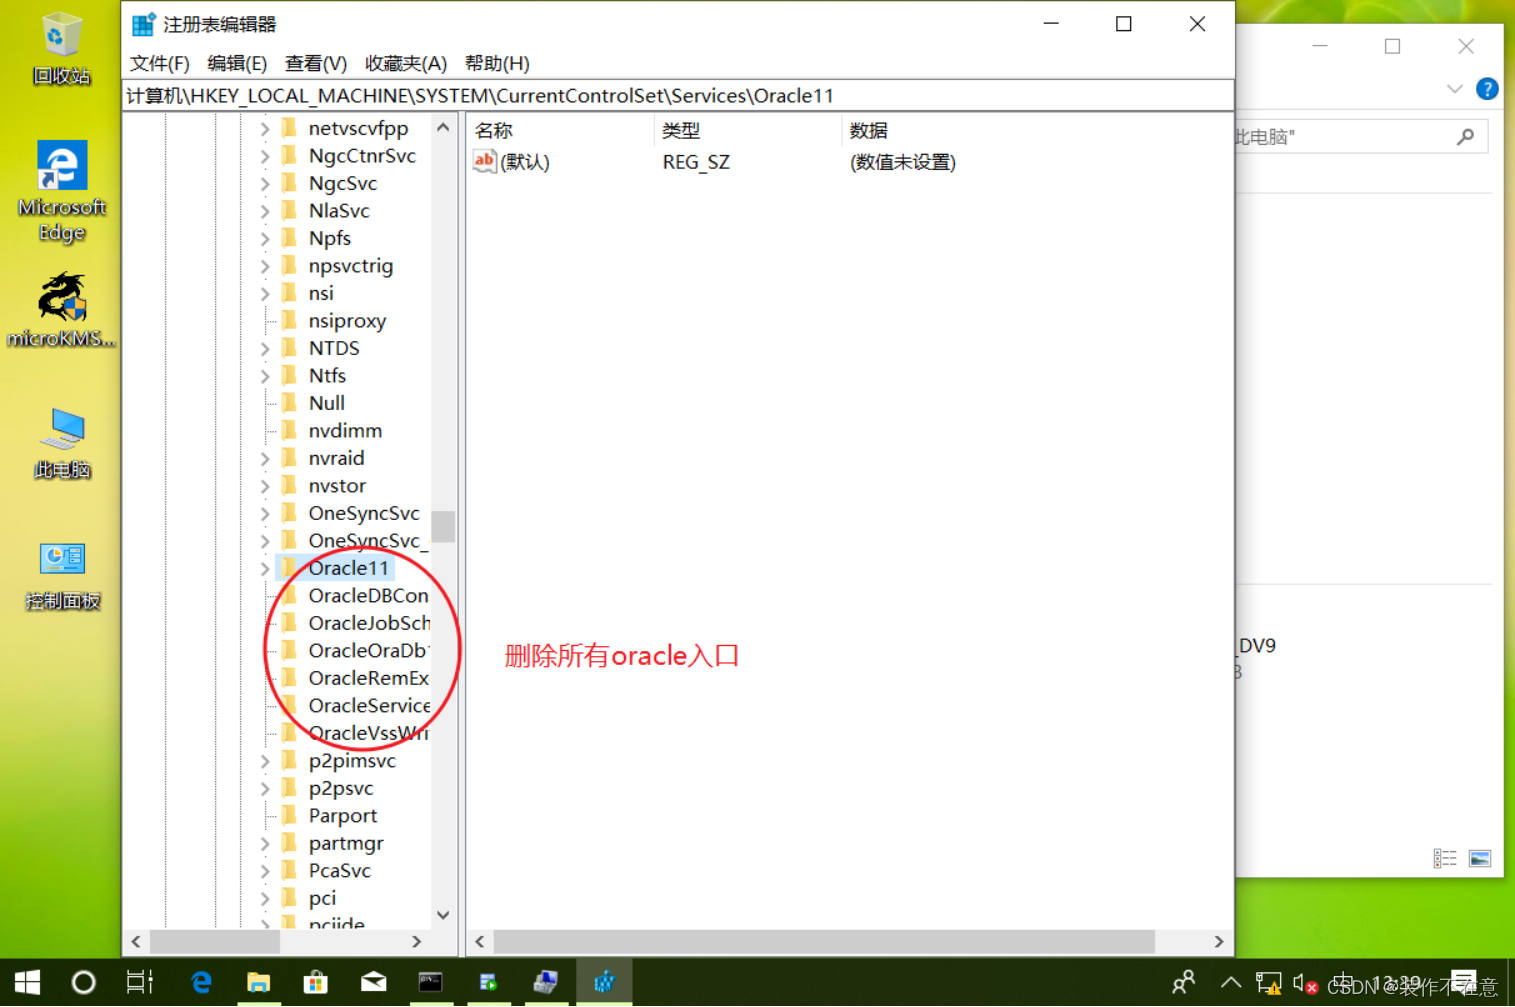Select the nvdimm registry key
The image size is (1515, 1007).
(345, 431)
